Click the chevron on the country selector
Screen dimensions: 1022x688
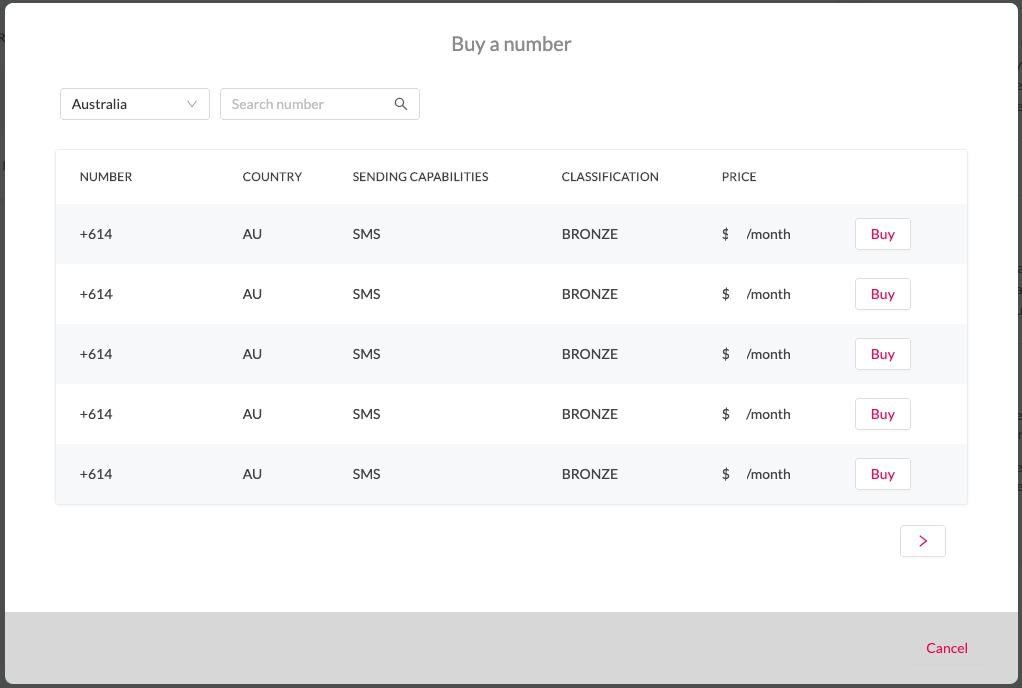pos(192,104)
